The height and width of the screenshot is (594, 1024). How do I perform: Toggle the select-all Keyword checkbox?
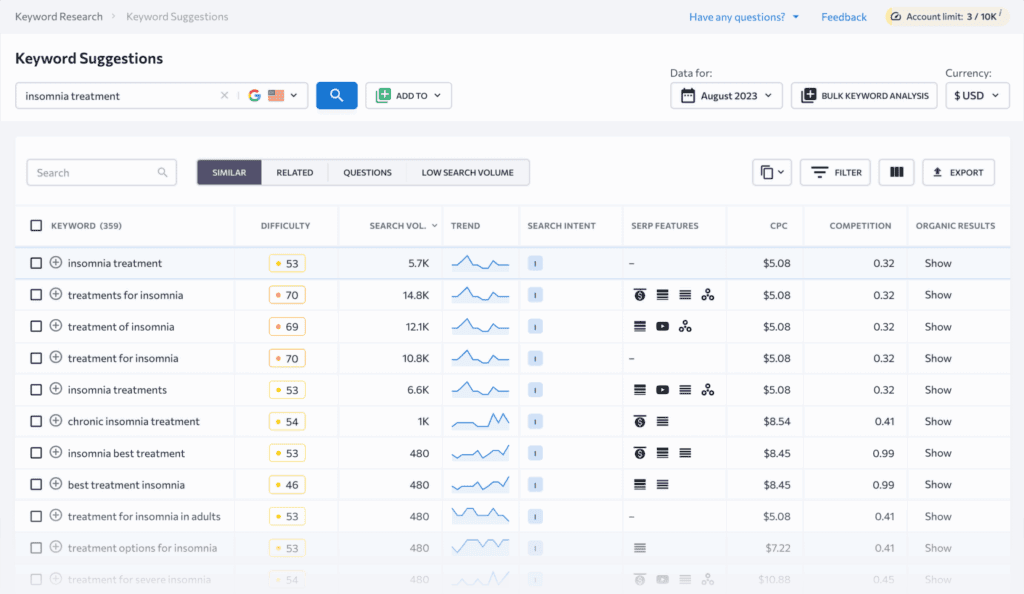36,226
